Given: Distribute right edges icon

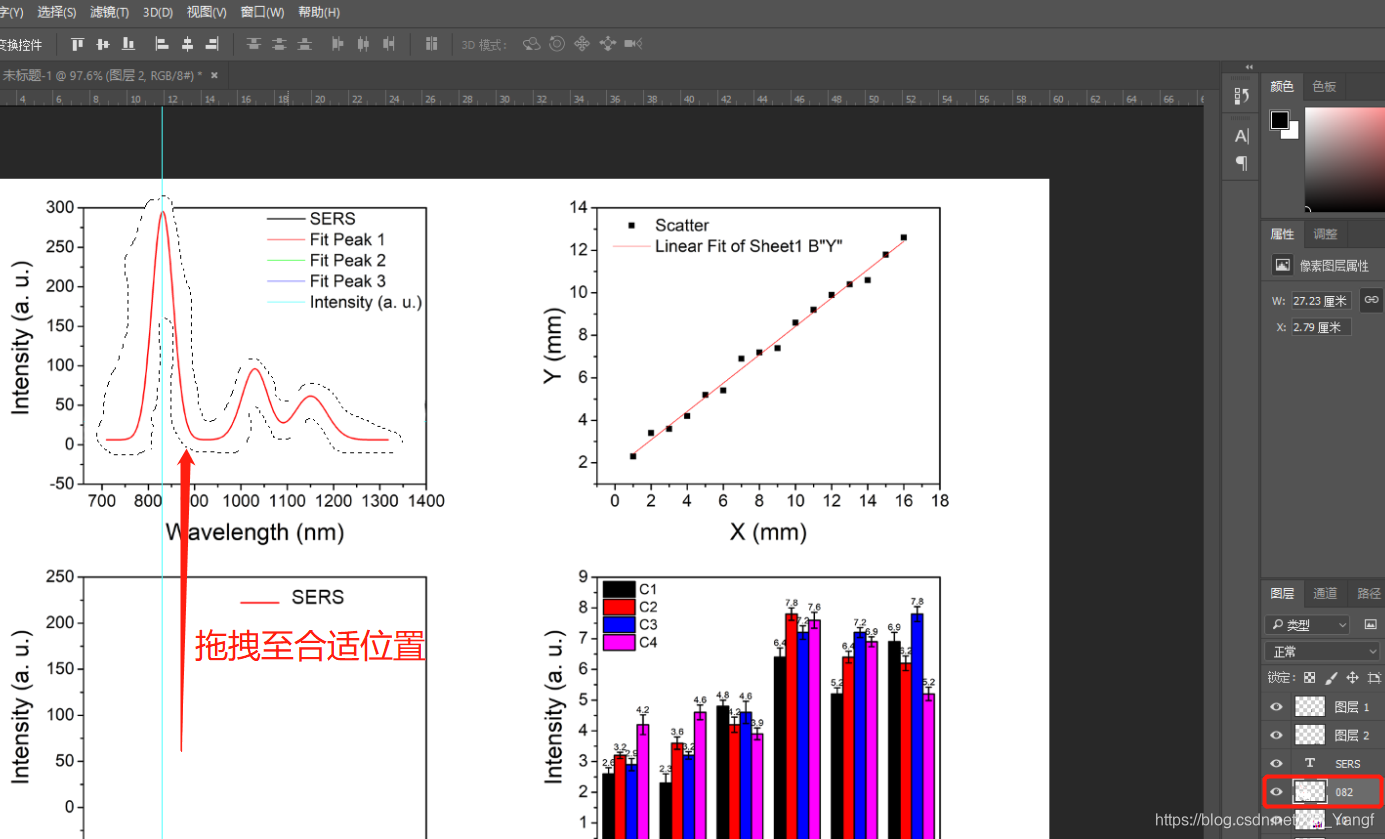Looking at the screenshot, I should [388, 44].
